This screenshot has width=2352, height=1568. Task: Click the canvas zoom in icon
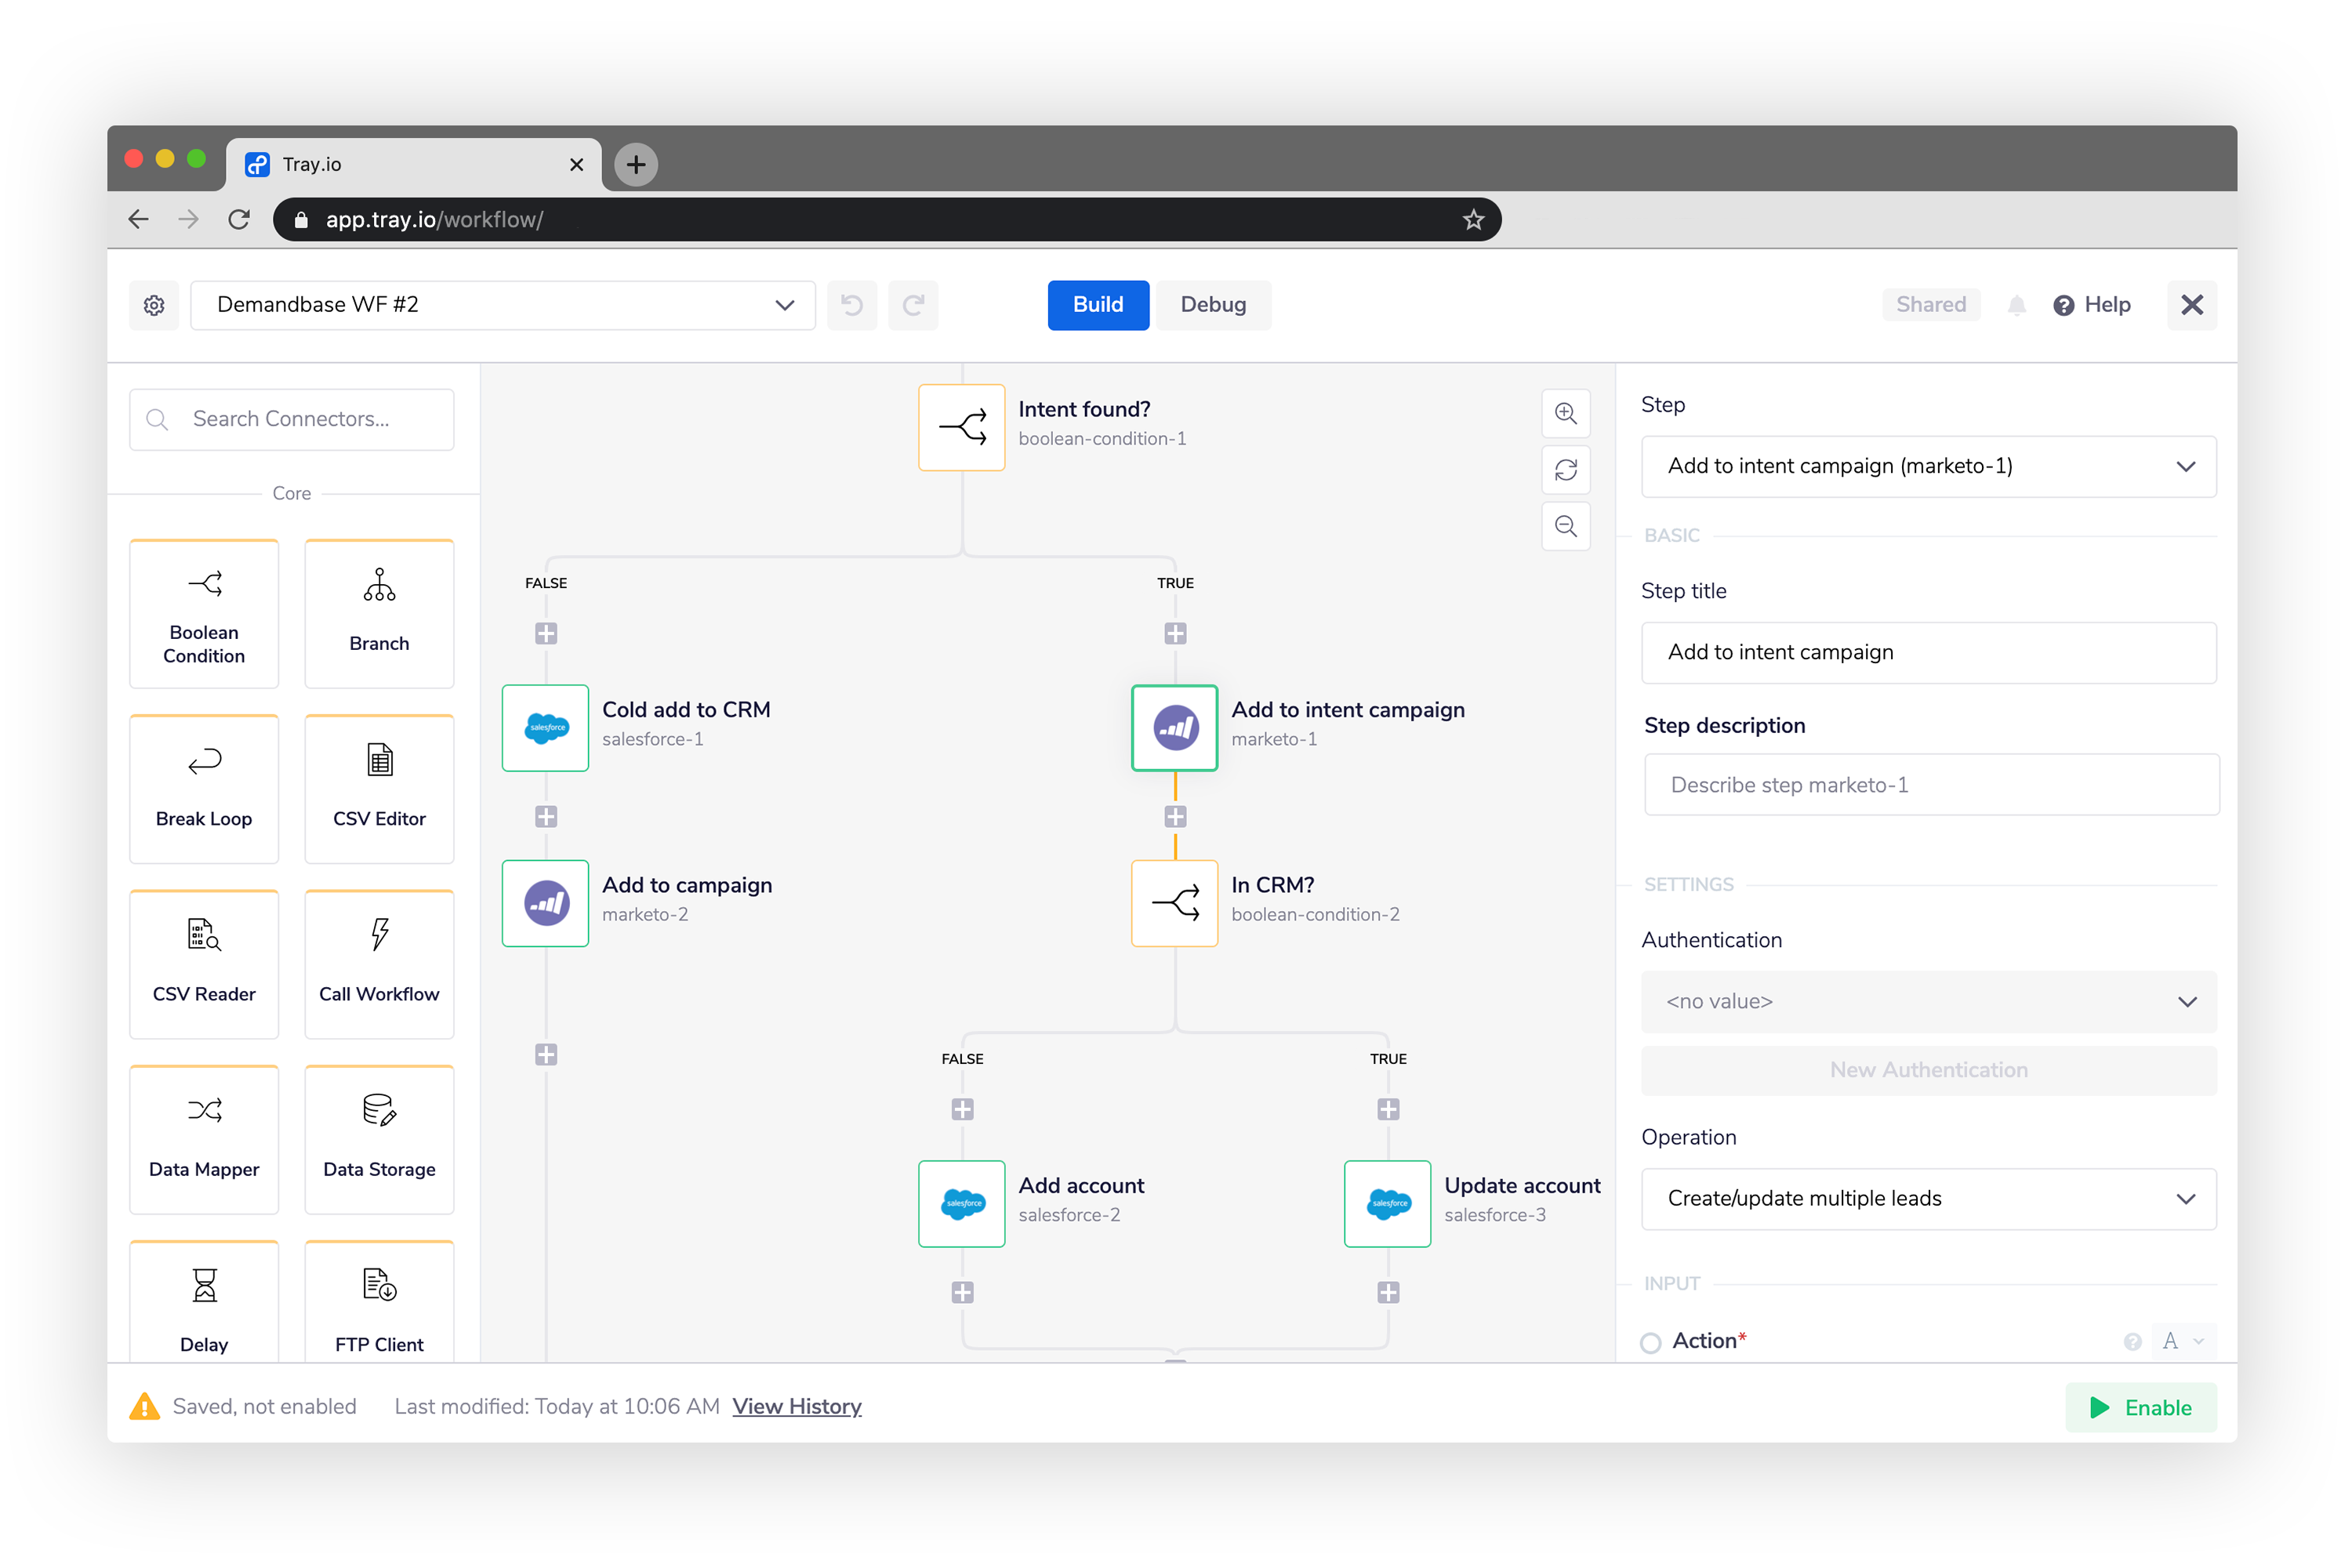coord(1565,413)
